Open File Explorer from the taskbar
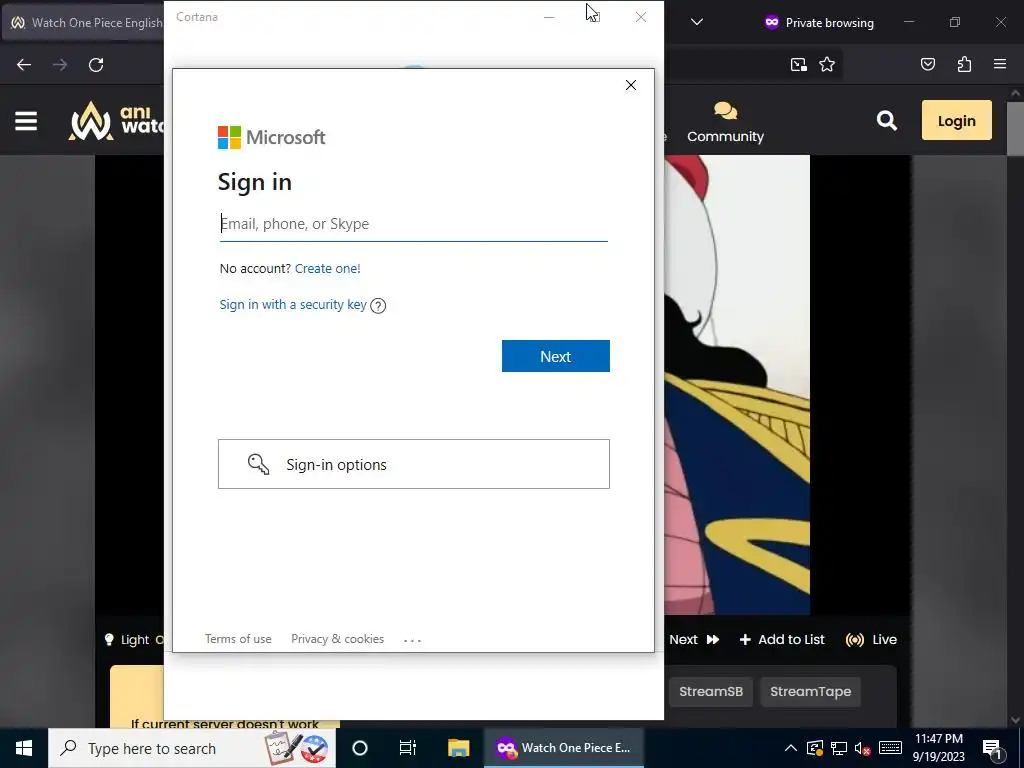This screenshot has width=1024, height=768. pos(458,748)
